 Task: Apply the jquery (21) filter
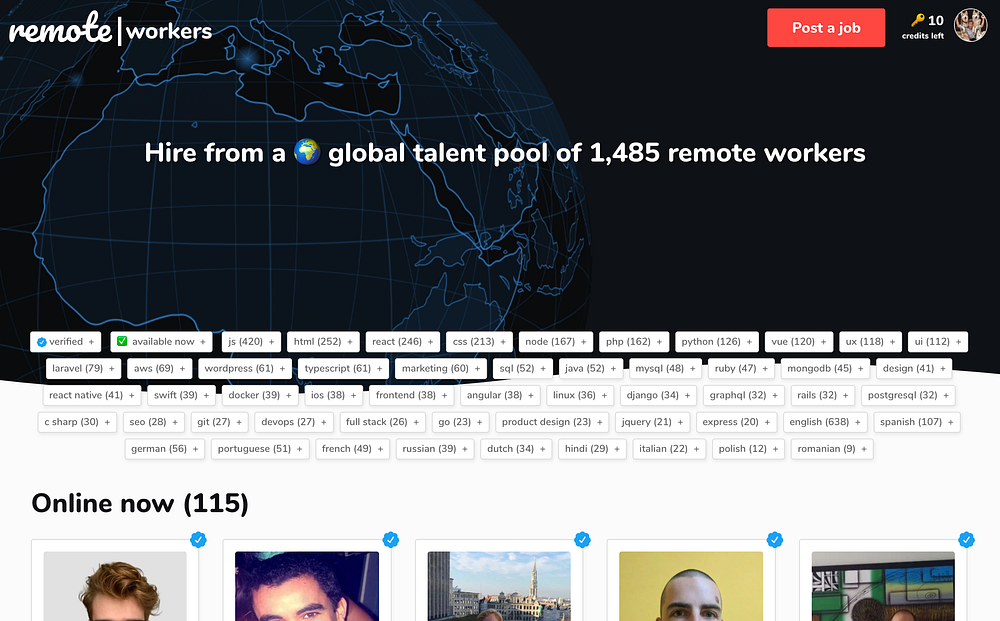[x=652, y=422]
